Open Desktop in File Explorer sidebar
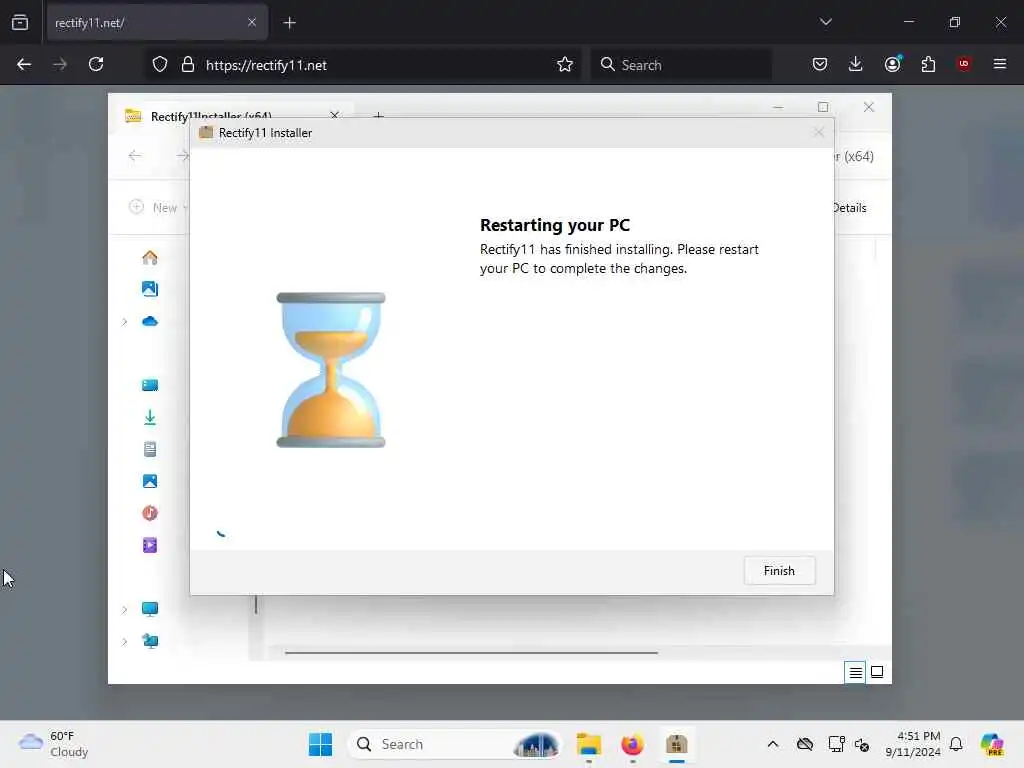Viewport: 1024px width, 768px height. tap(150, 385)
